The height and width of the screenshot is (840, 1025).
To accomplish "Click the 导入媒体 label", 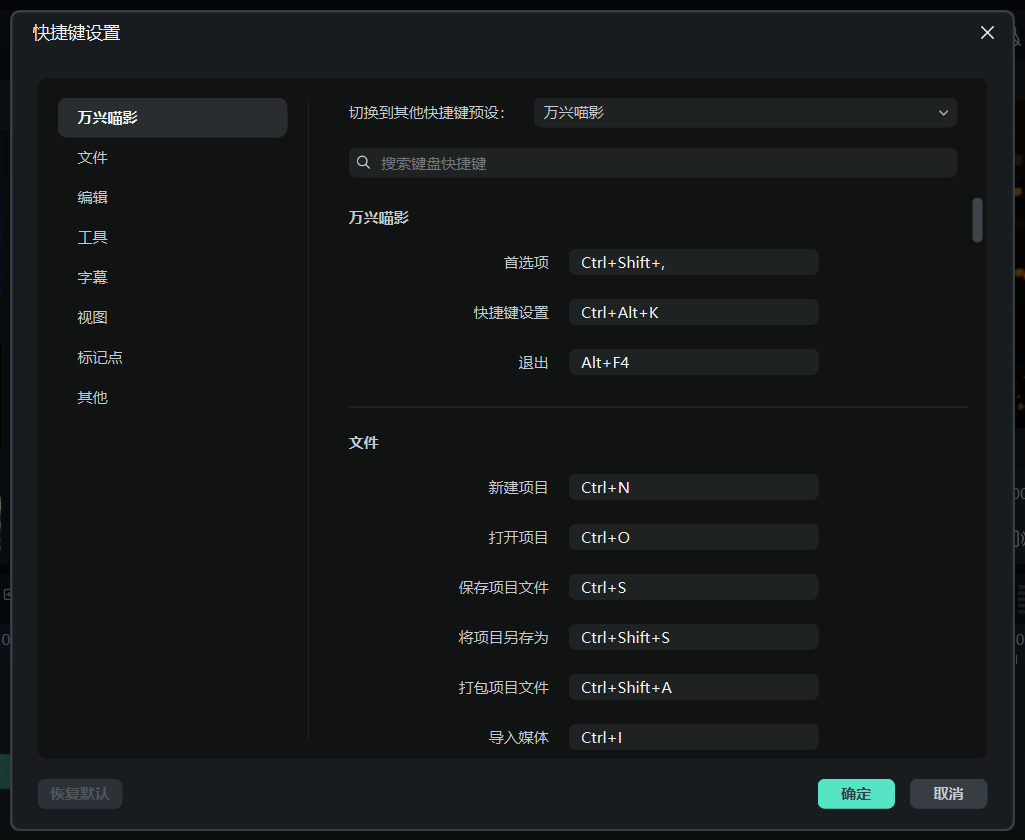I will coord(518,738).
